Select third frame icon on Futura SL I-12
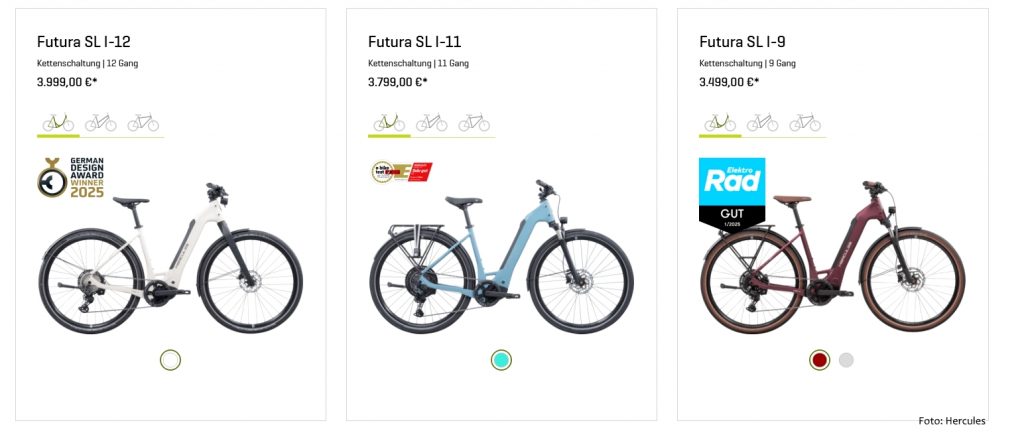1024x433 pixels. (143, 123)
